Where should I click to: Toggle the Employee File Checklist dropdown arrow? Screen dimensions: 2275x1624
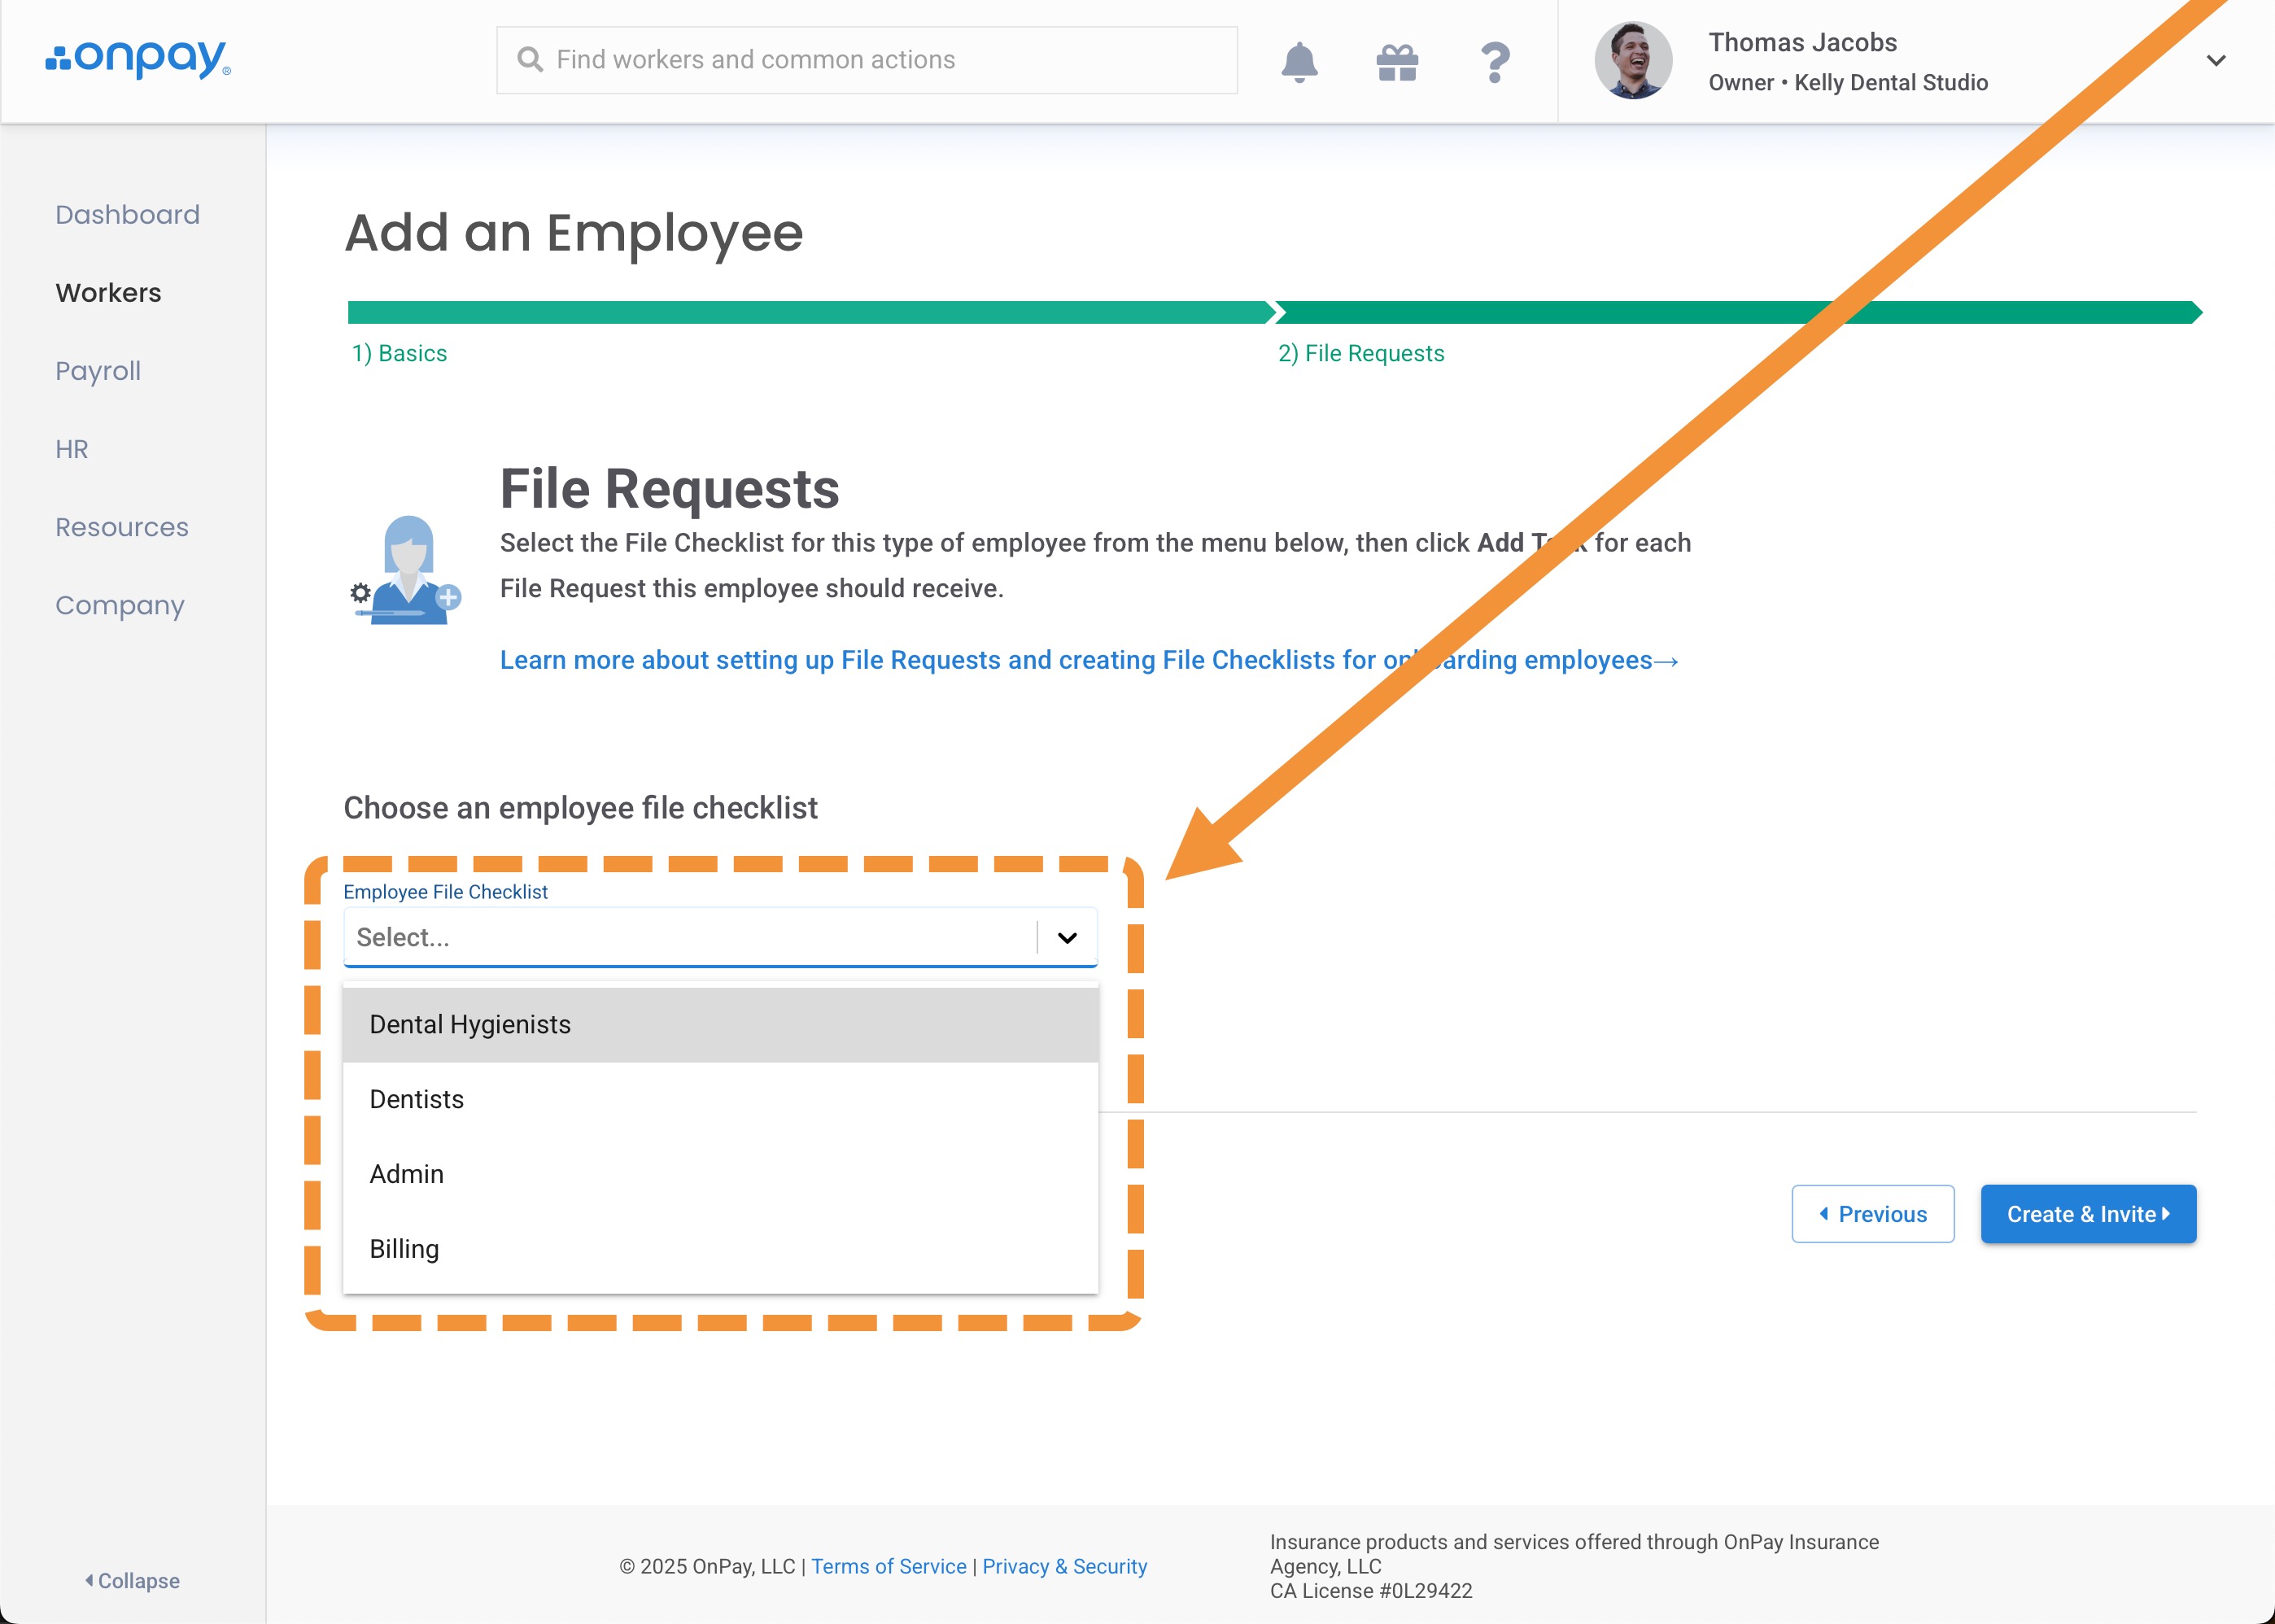pyautogui.click(x=1067, y=938)
